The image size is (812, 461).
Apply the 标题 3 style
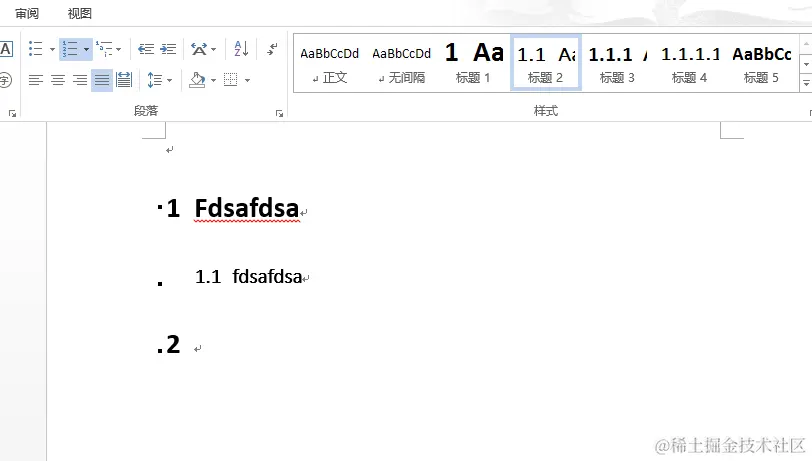pyautogui.click(x=617, y=63)
